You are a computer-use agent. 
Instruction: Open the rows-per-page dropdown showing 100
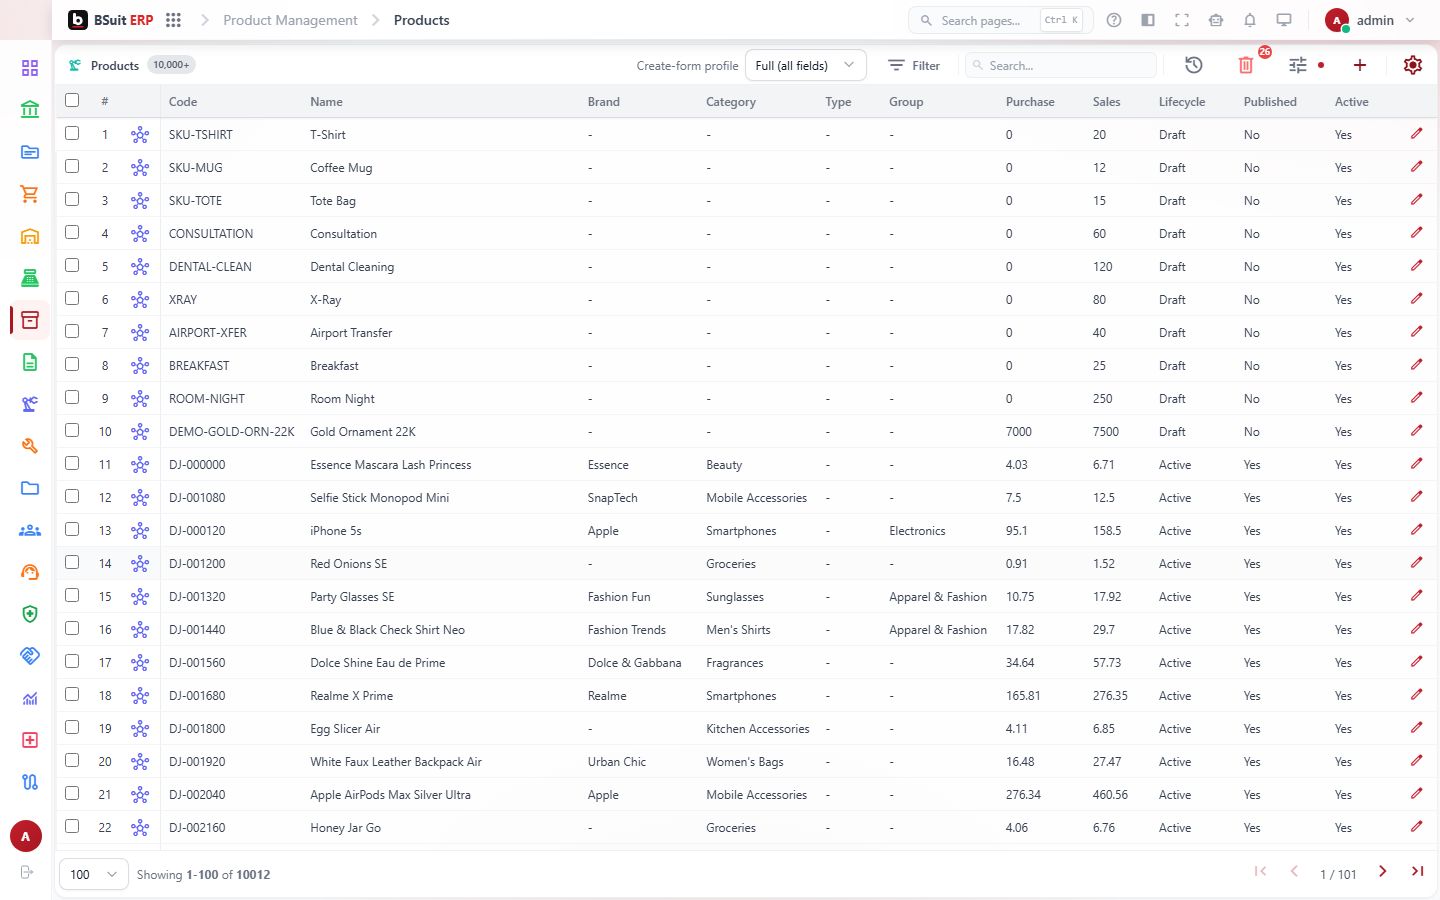tap(94, 874)
